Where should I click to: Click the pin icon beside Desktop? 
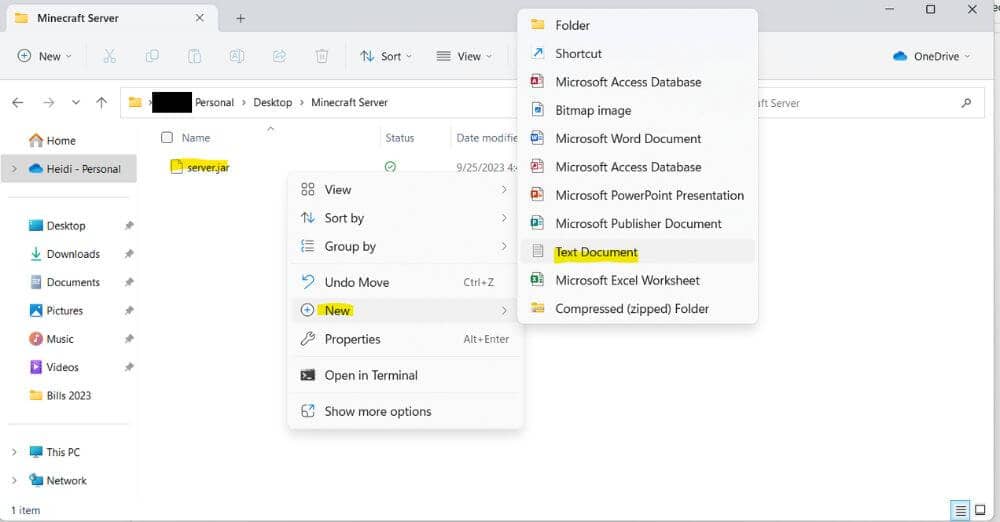point(129,225)
